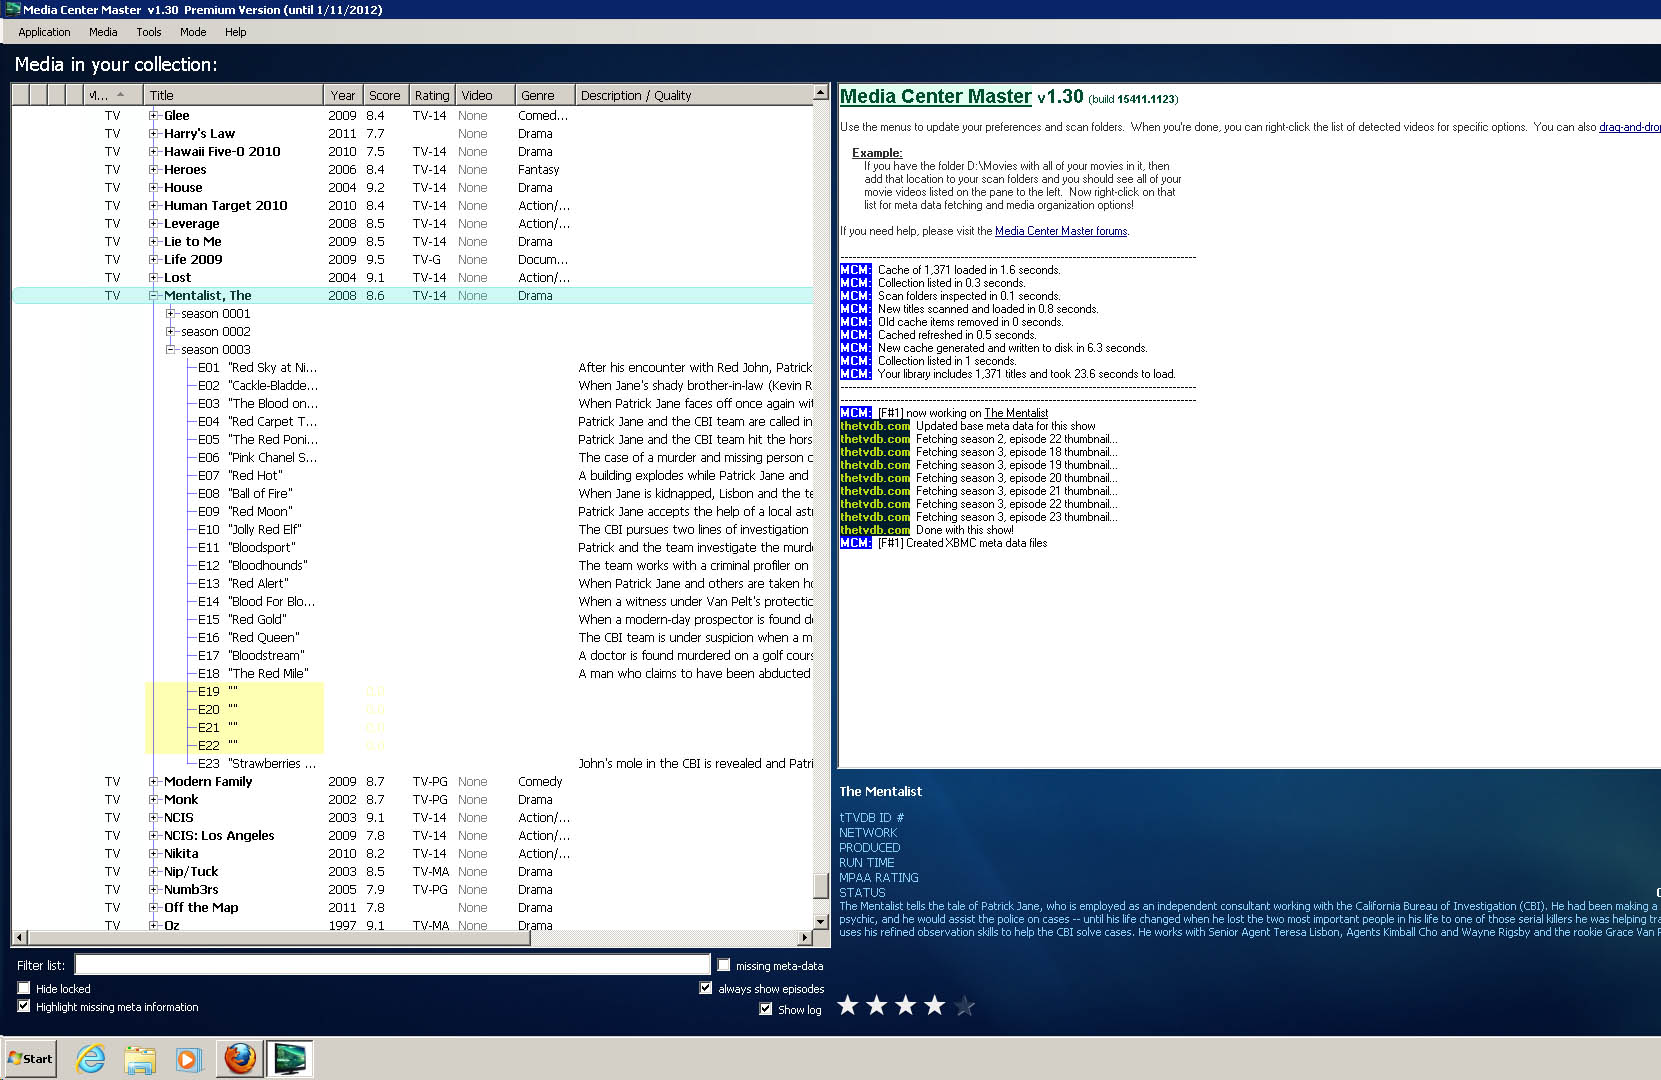1661x1080 pixels.
Task: Open Windows Explorer folder icon in taskbar
Action: pos(140,1058)
